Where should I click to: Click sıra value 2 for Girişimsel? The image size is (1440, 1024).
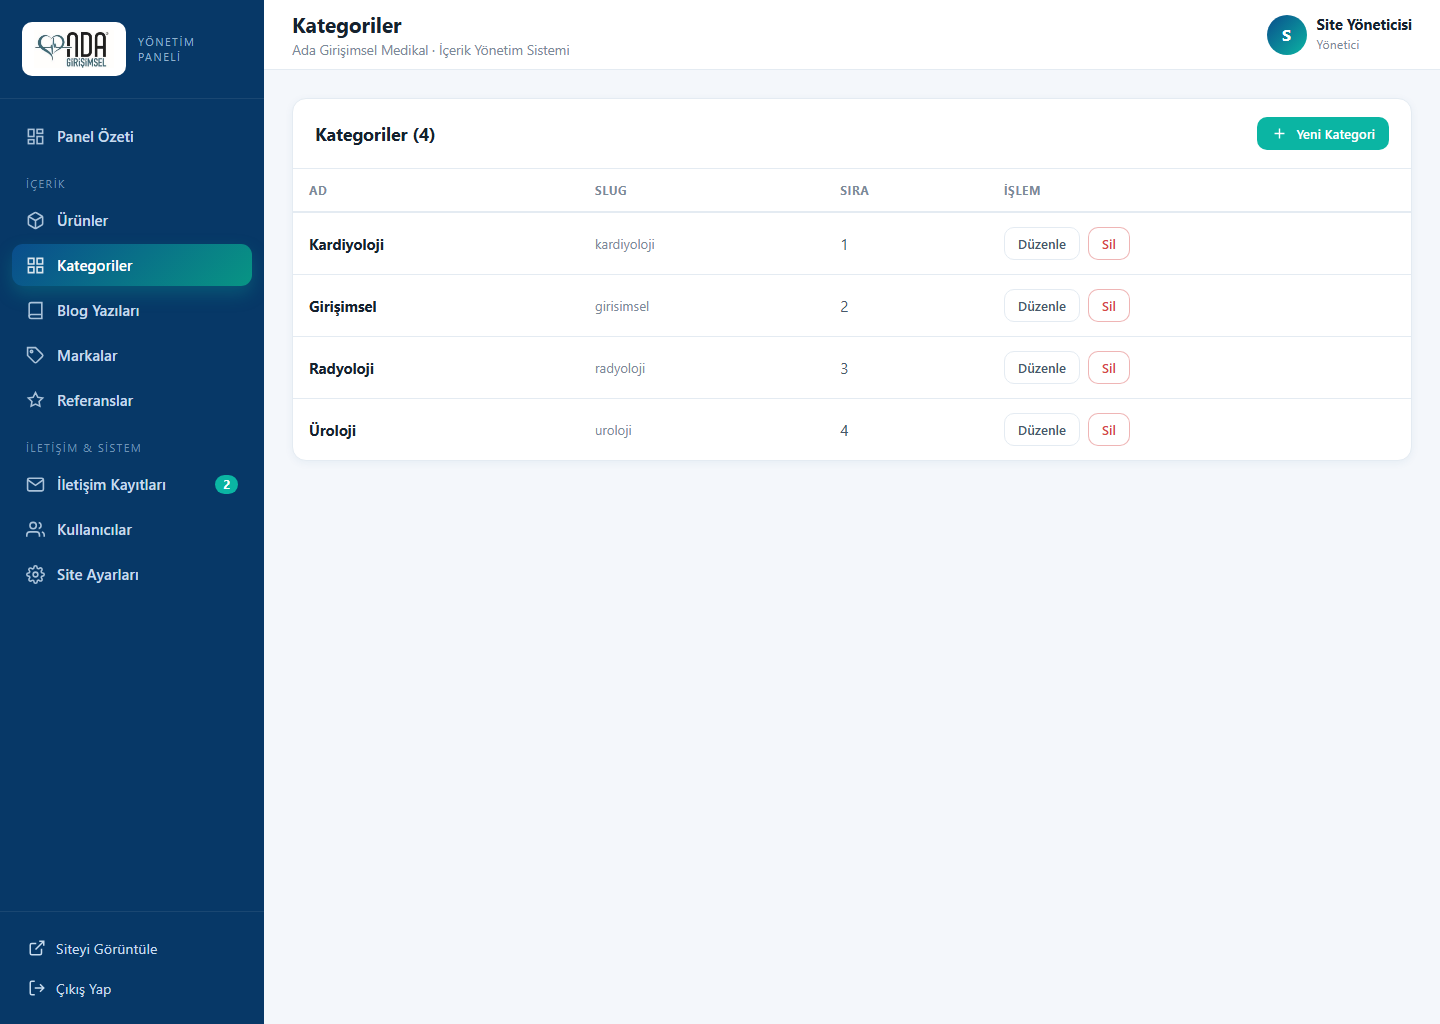tap(844, 307)
